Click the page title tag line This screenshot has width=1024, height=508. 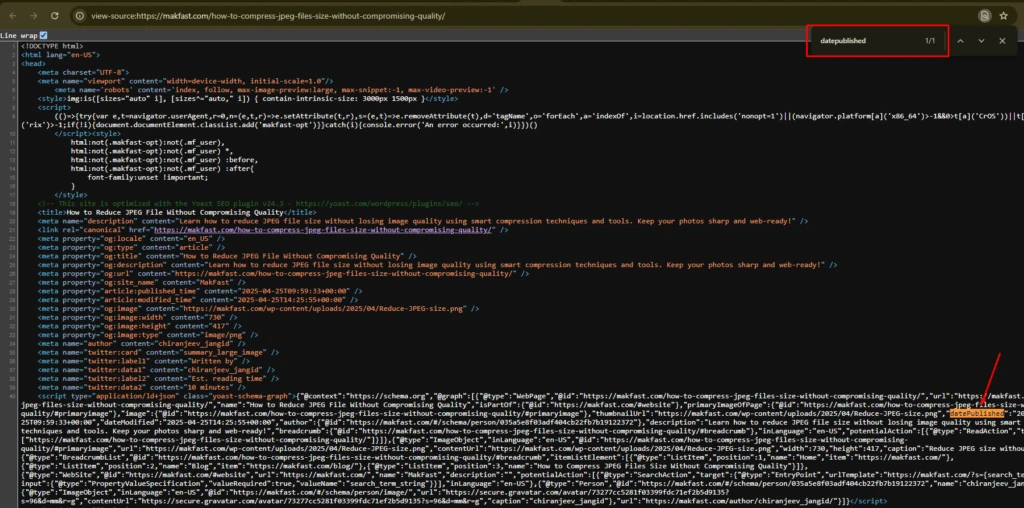click(177, 212)
